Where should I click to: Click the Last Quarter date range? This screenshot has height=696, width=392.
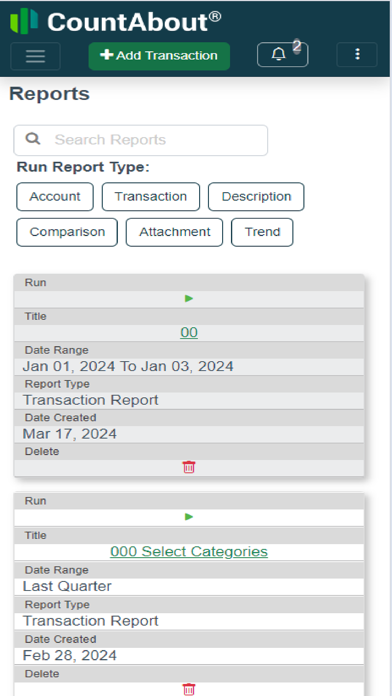67,586
